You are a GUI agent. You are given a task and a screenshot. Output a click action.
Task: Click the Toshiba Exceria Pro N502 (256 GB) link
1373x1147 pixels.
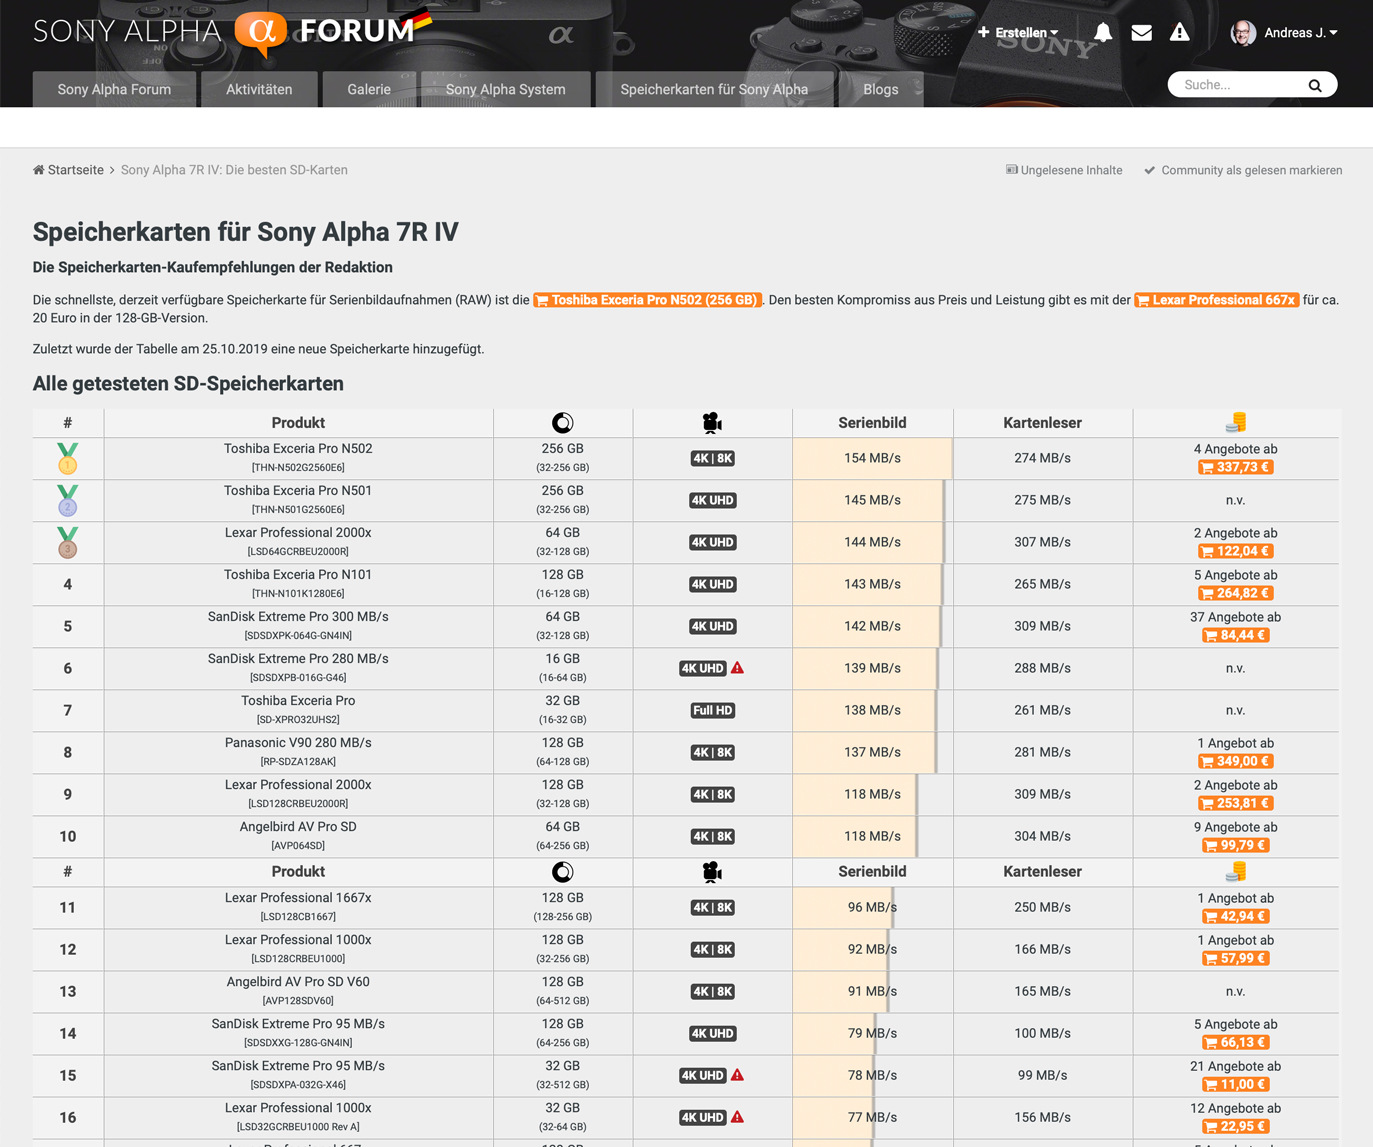point(648,300)
